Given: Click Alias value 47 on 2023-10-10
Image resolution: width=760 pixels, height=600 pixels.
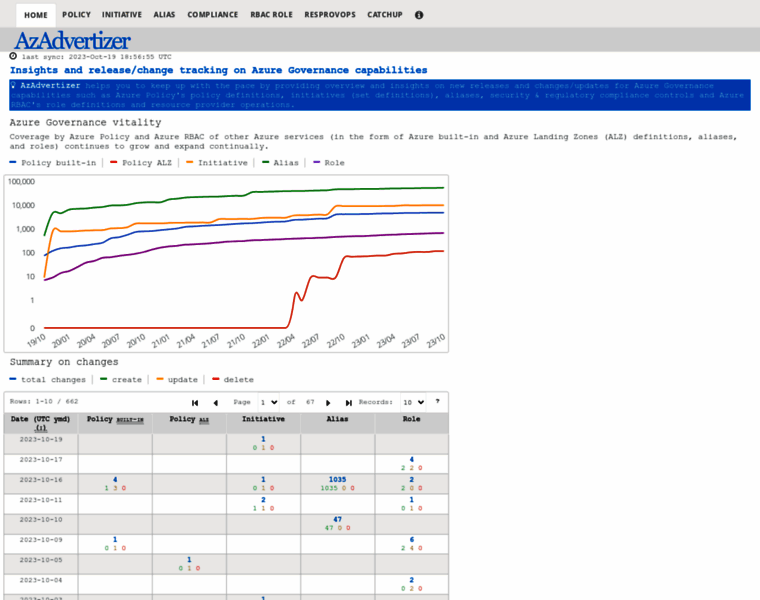Looking at the screenshot, I should tap(337, 519).
